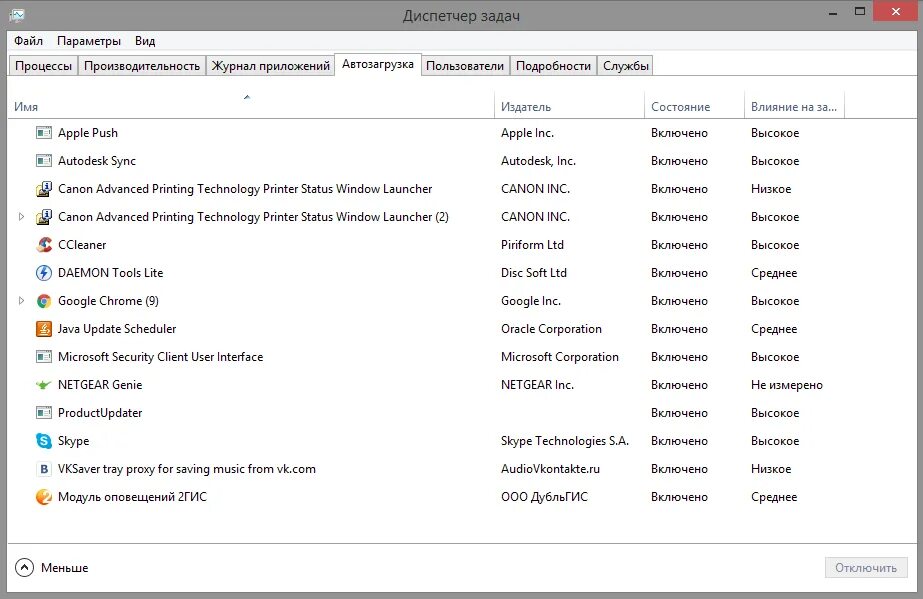
Task: Click Низкое impact in the VKSaver row
Action: click(x=771, y=469)
